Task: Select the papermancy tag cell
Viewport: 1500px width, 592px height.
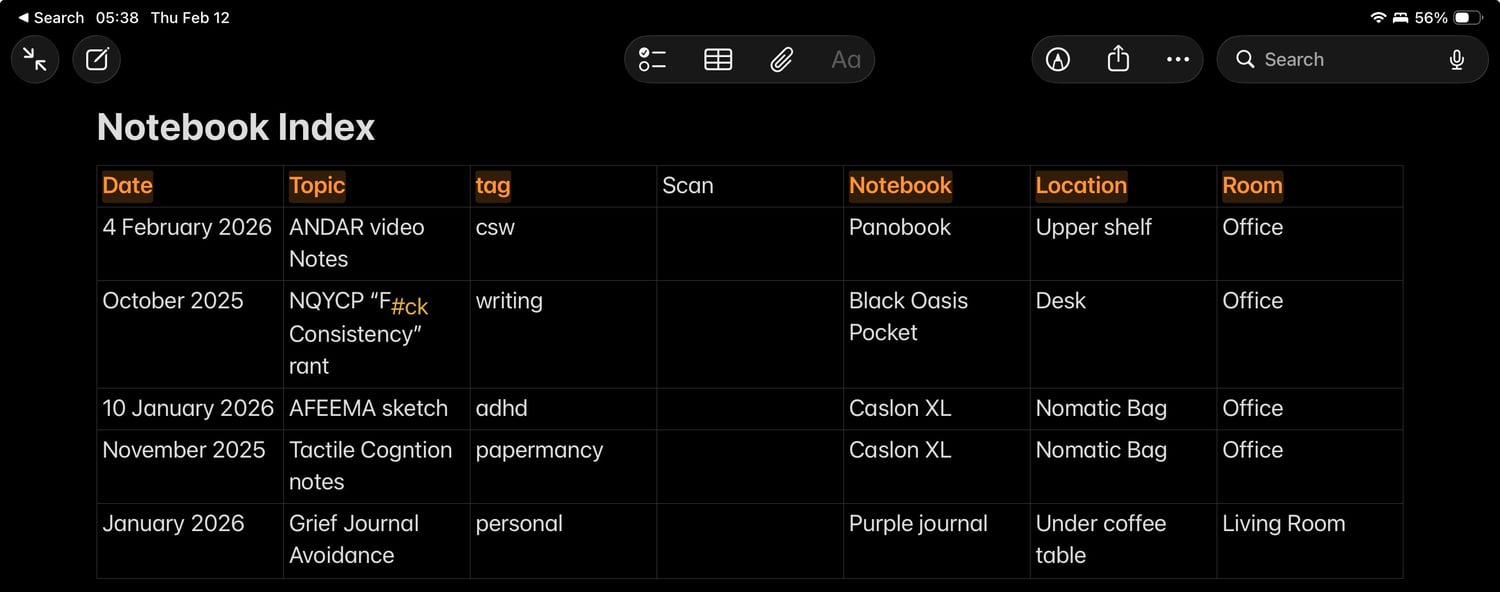Action: tap(539, 451)
